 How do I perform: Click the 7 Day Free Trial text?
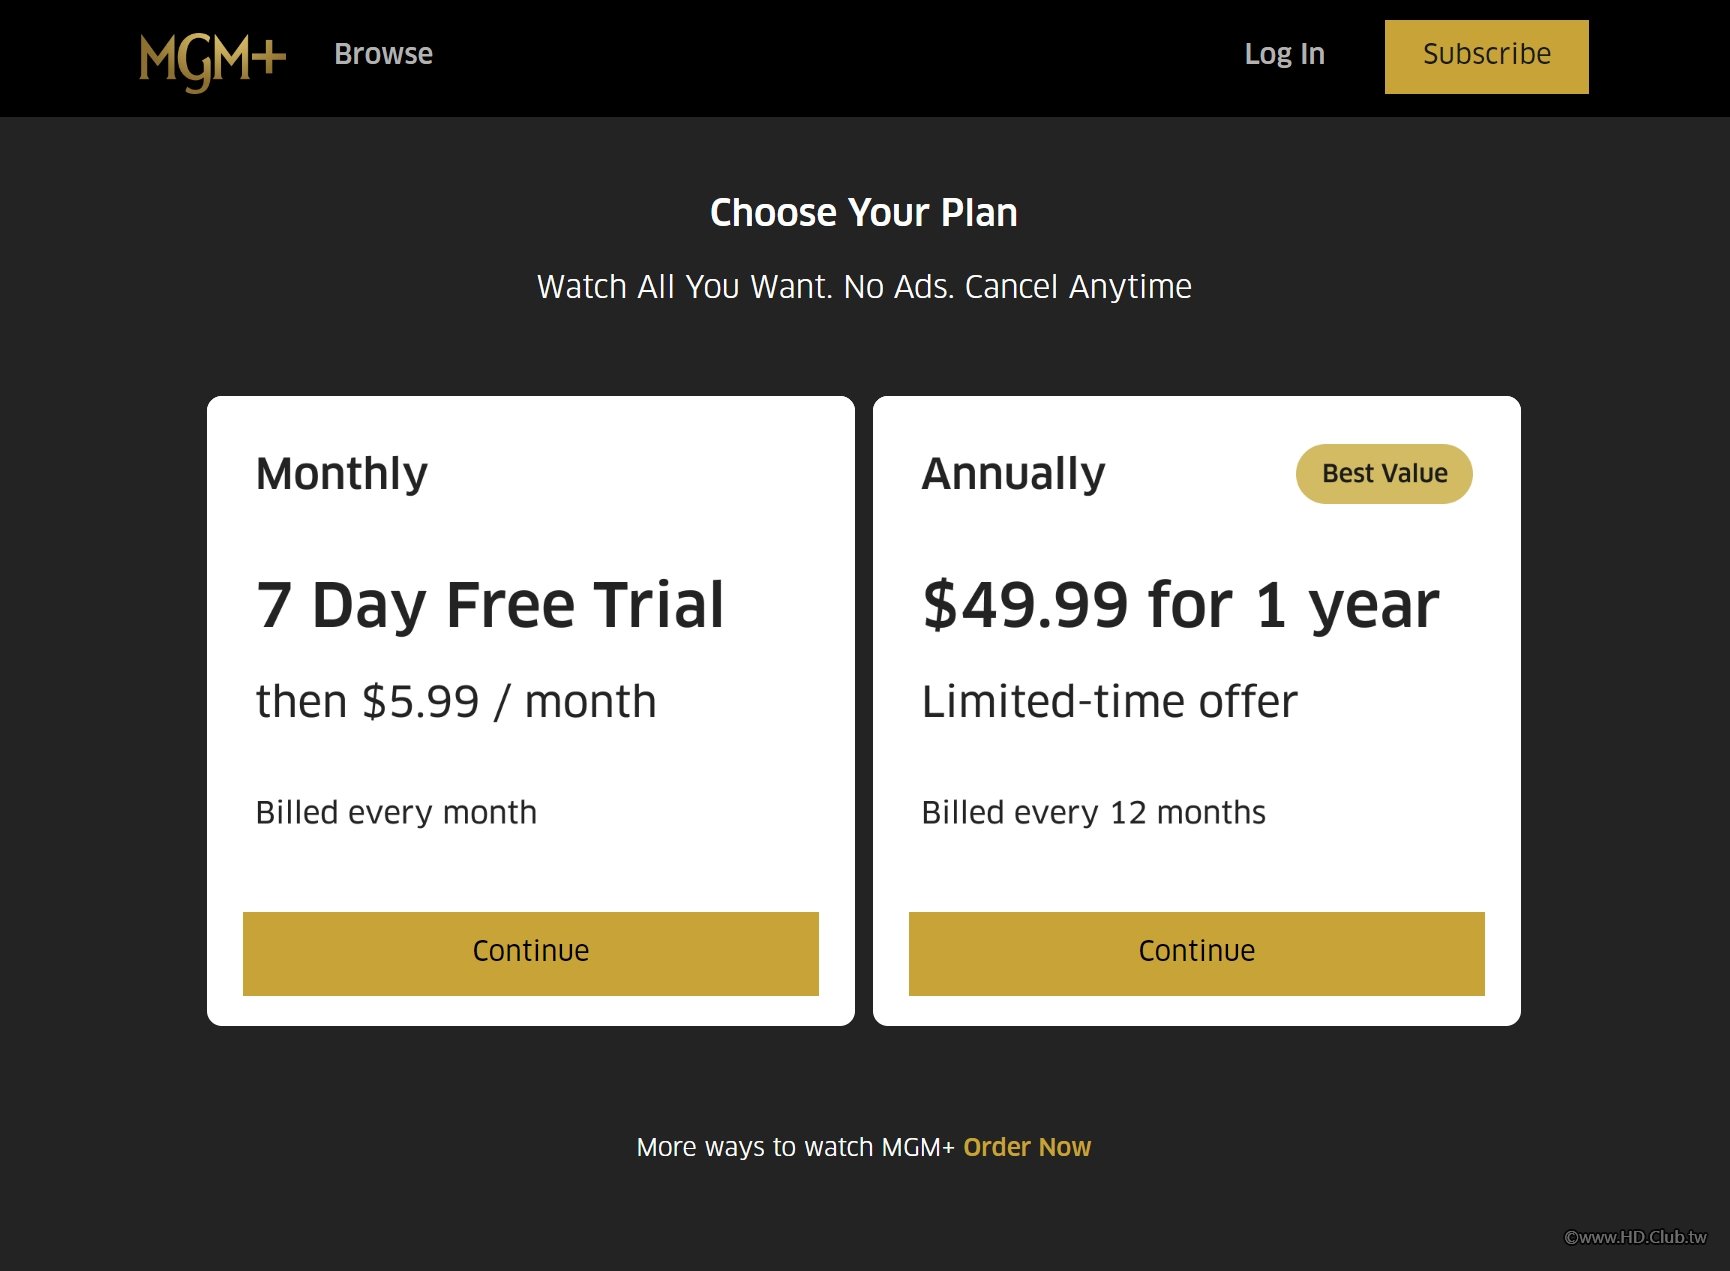(x=490, y=605)
